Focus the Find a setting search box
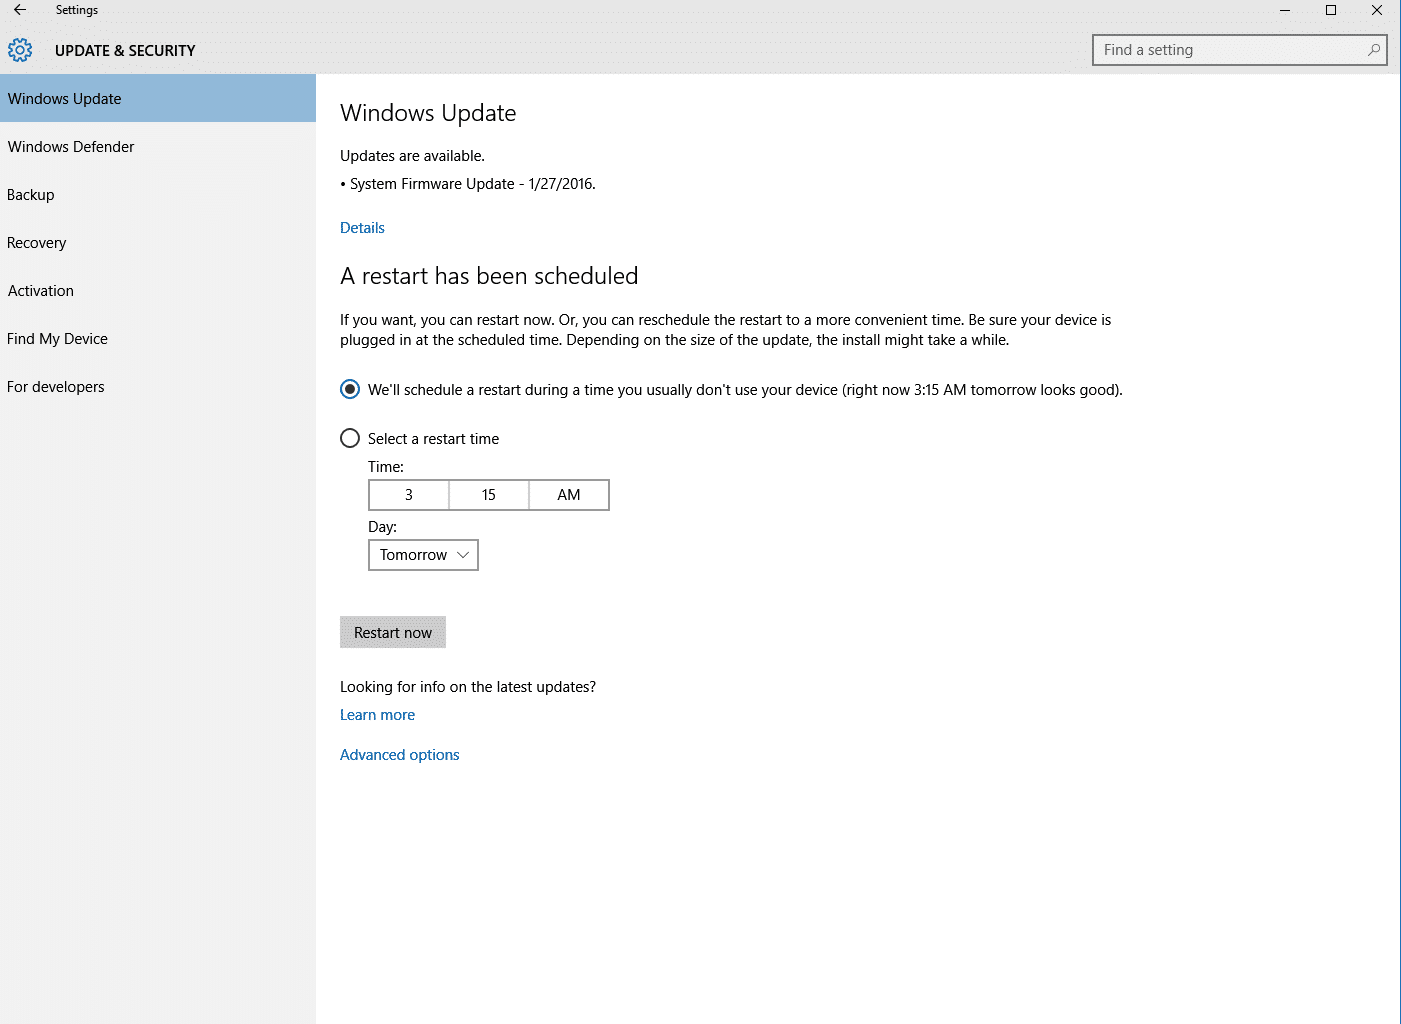Screen dimensions: 1401x1024 [x=1239, y=50]
